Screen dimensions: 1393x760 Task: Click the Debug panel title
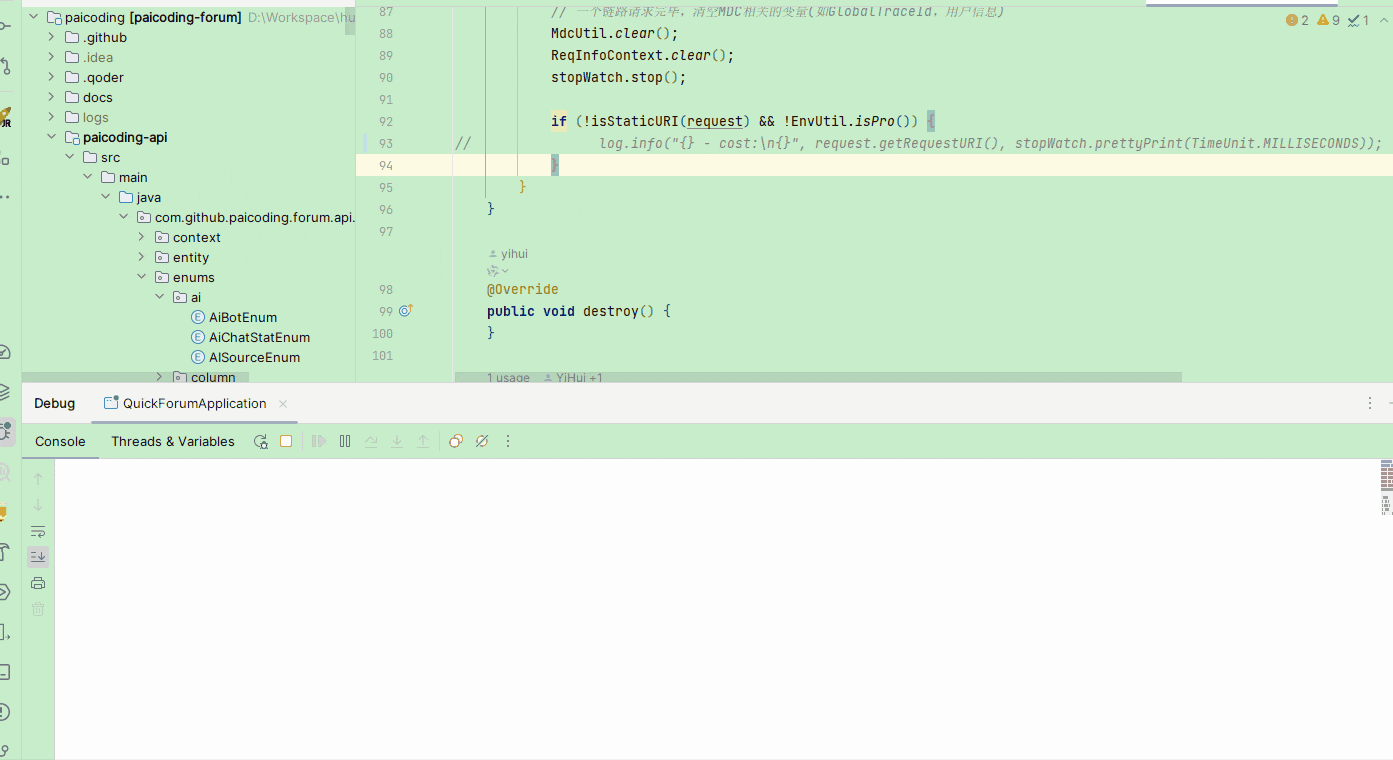coord(55,404)
